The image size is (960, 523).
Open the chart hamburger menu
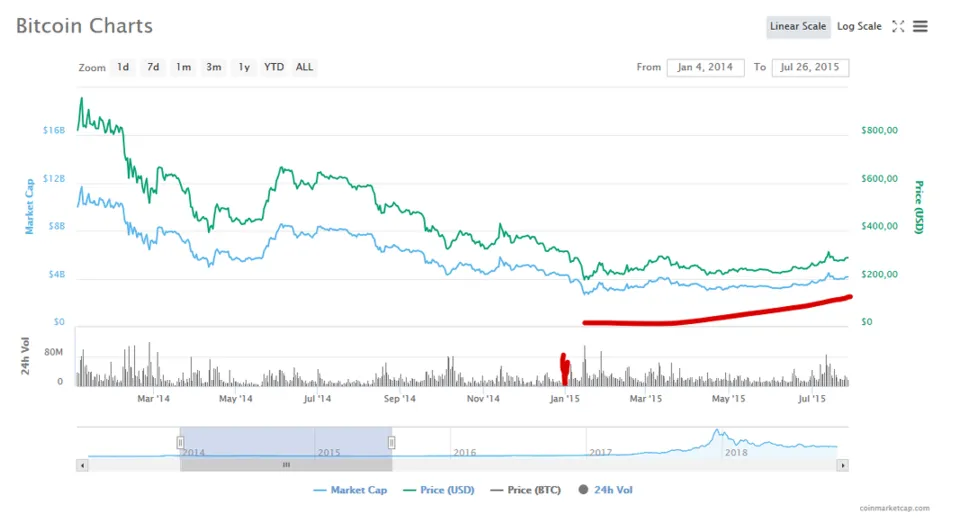tap(920, 26)
